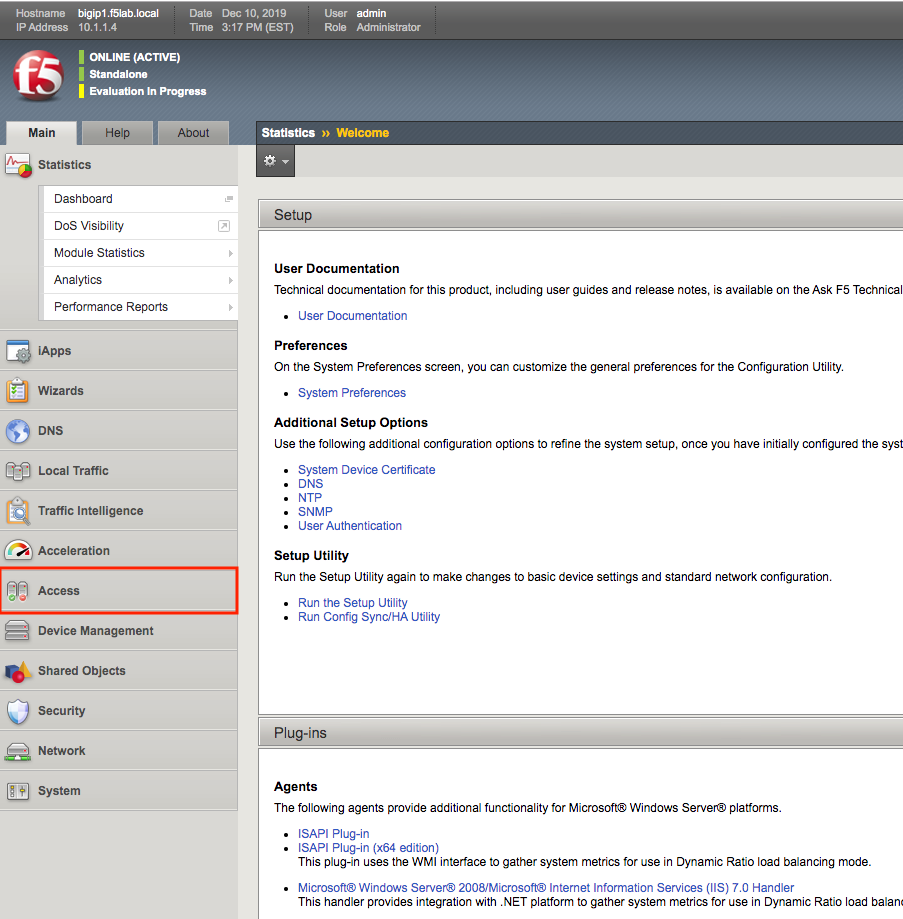Click the Wizards clipboard icon
Image resolution: width=903 pixels, height=919 pixels.
18,391
